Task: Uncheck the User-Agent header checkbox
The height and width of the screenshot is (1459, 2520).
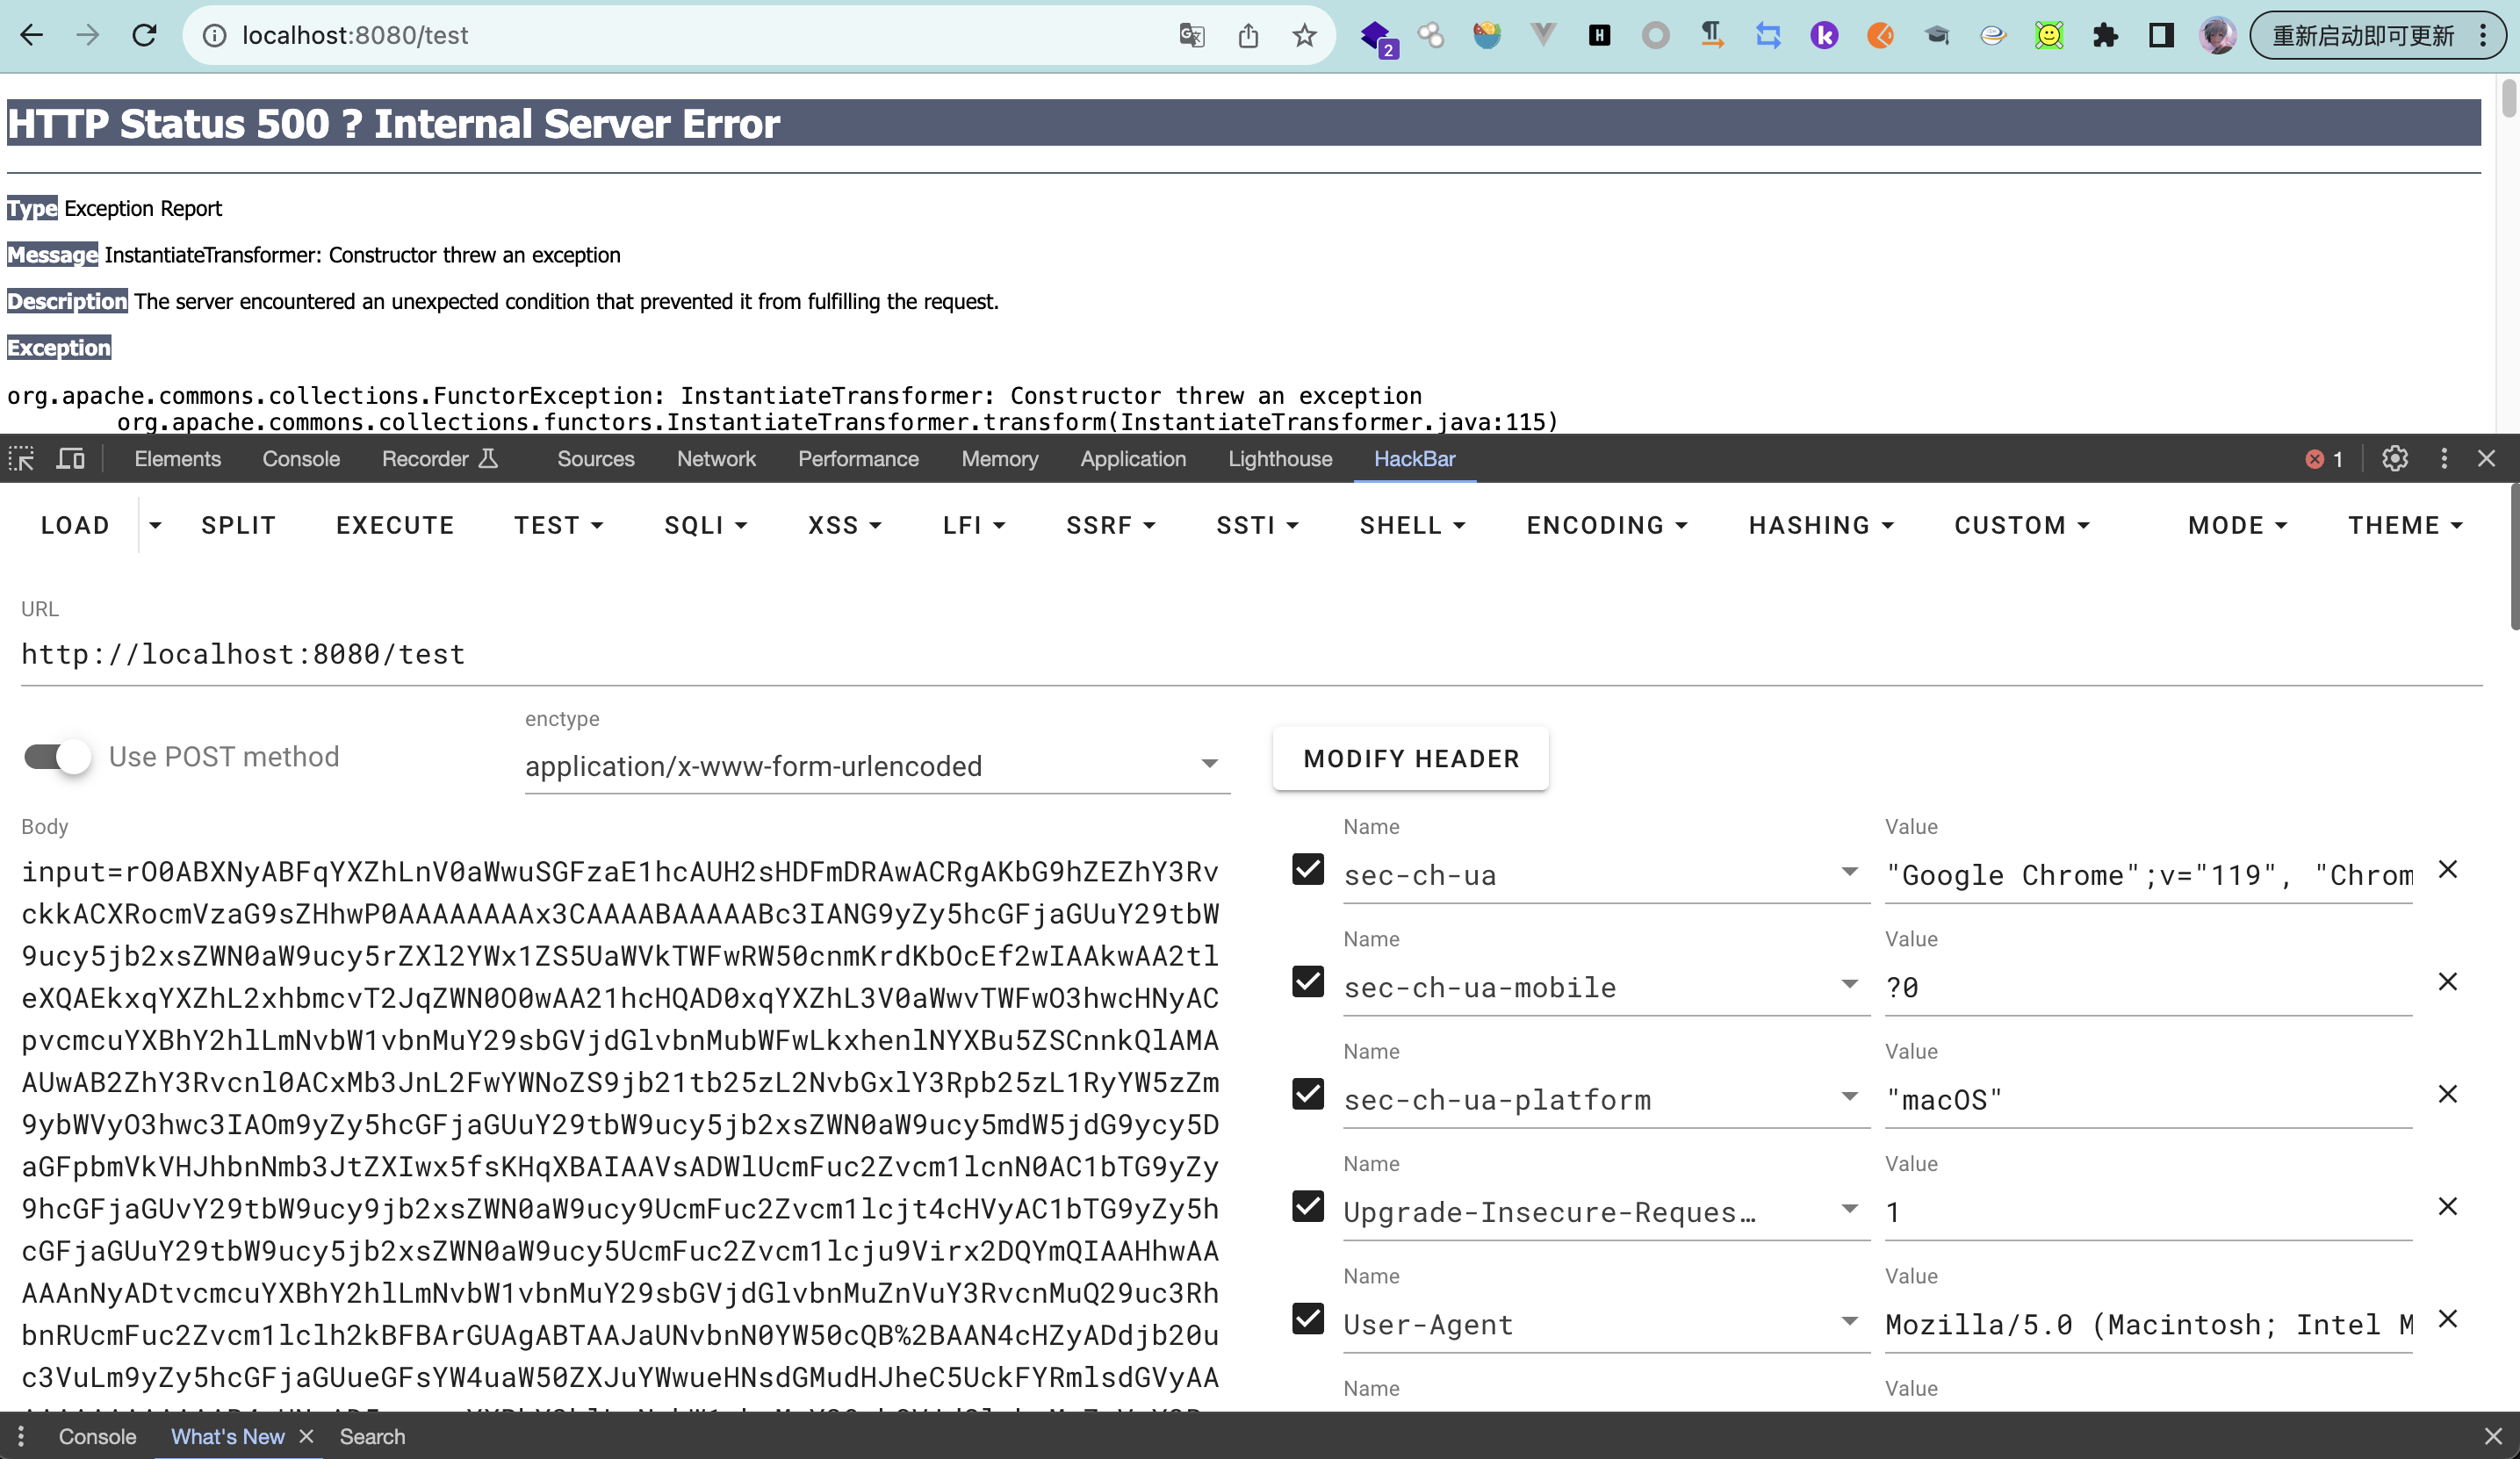Action: click(x=1308, y=1319)
